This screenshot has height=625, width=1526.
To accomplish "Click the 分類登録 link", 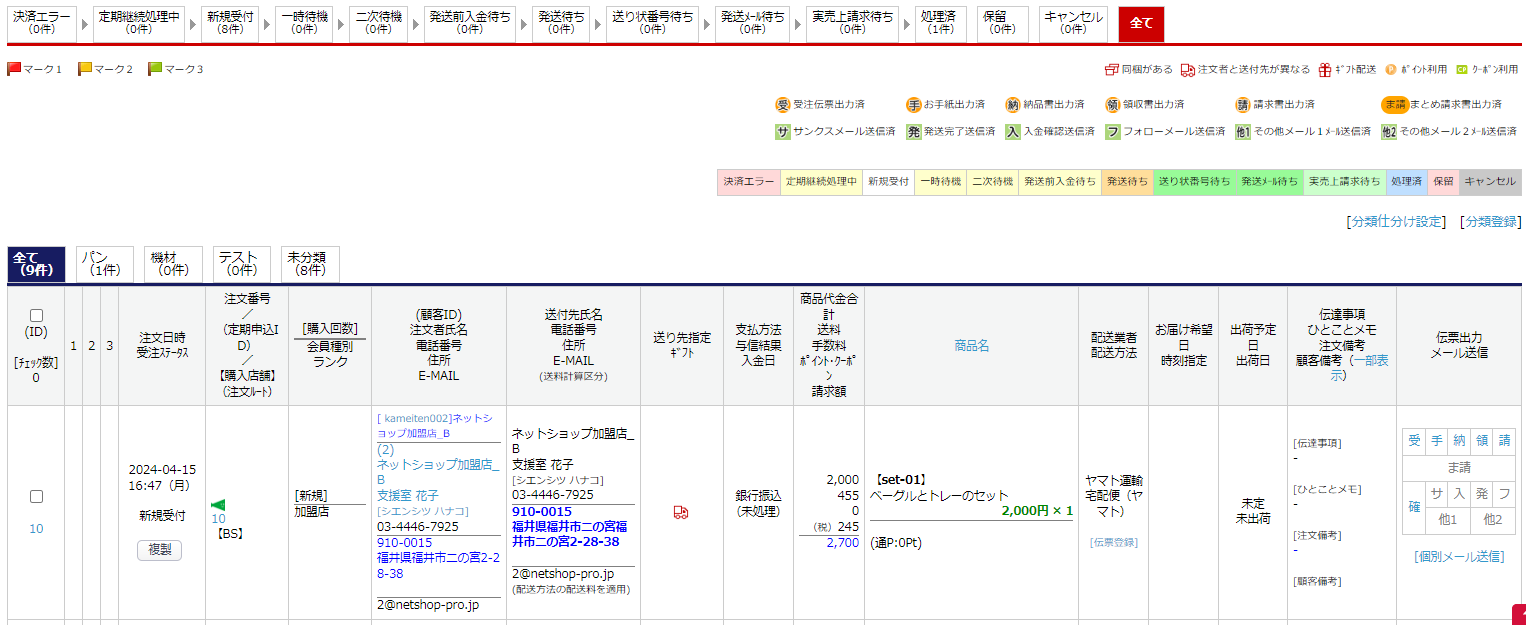I will (1490, 222).
